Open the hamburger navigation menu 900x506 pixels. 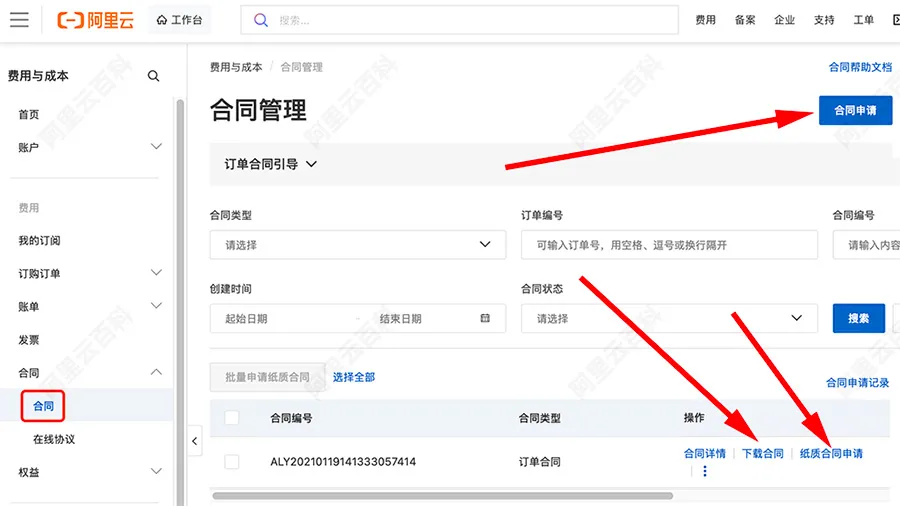tap(19, 20)
